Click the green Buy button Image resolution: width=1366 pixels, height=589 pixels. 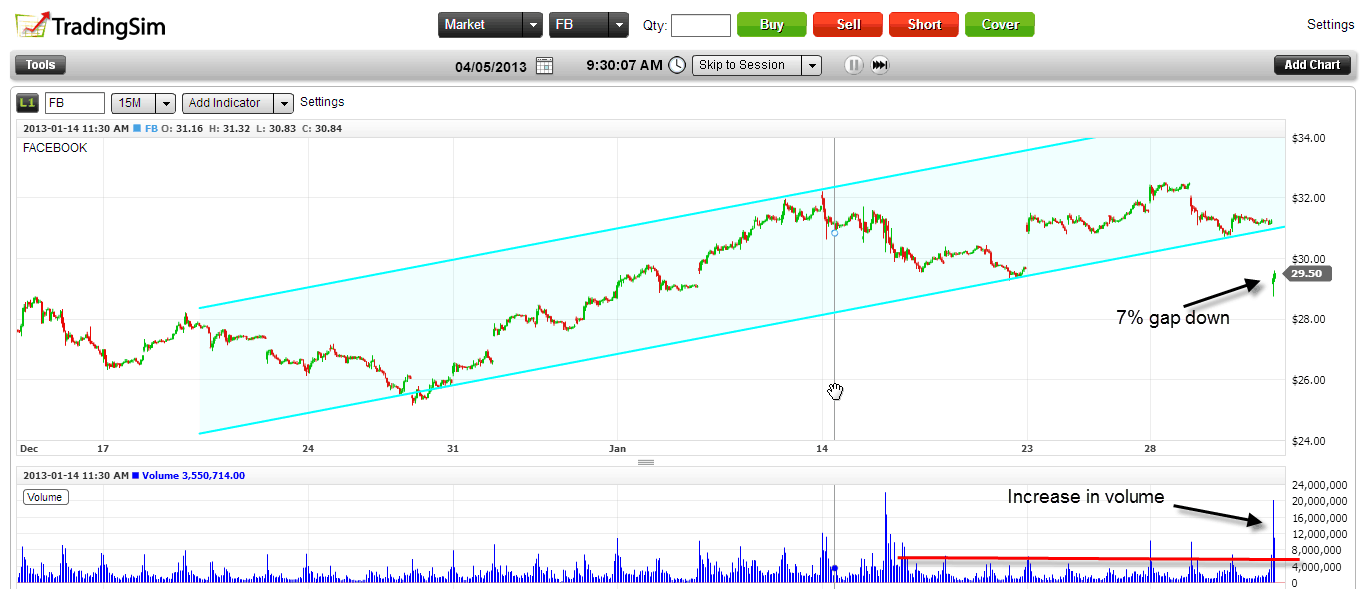pos(772,25)
